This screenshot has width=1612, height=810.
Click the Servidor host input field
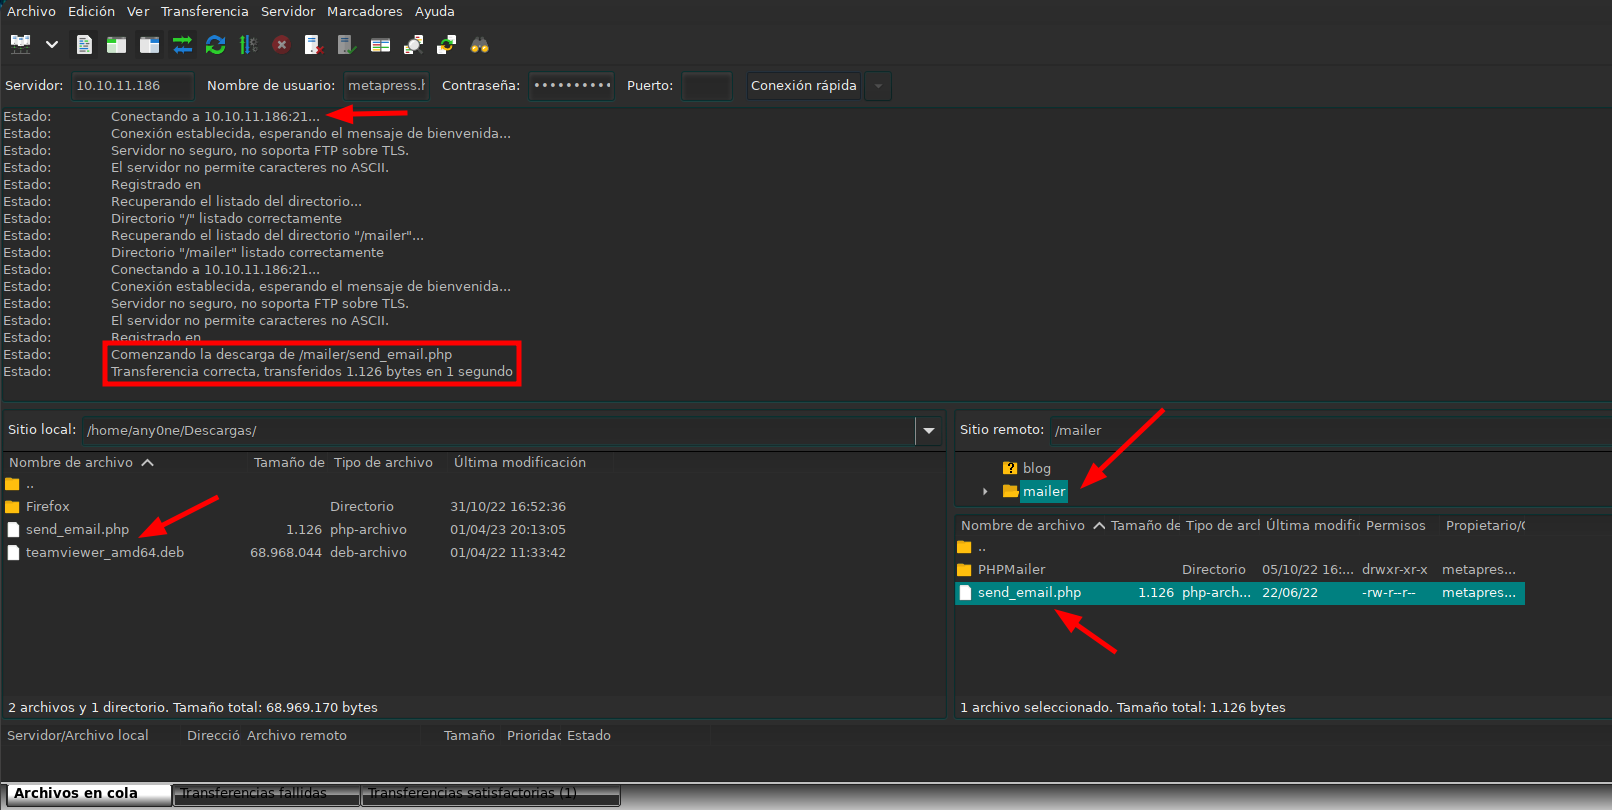pyautogui.click(x=131, y=86)
